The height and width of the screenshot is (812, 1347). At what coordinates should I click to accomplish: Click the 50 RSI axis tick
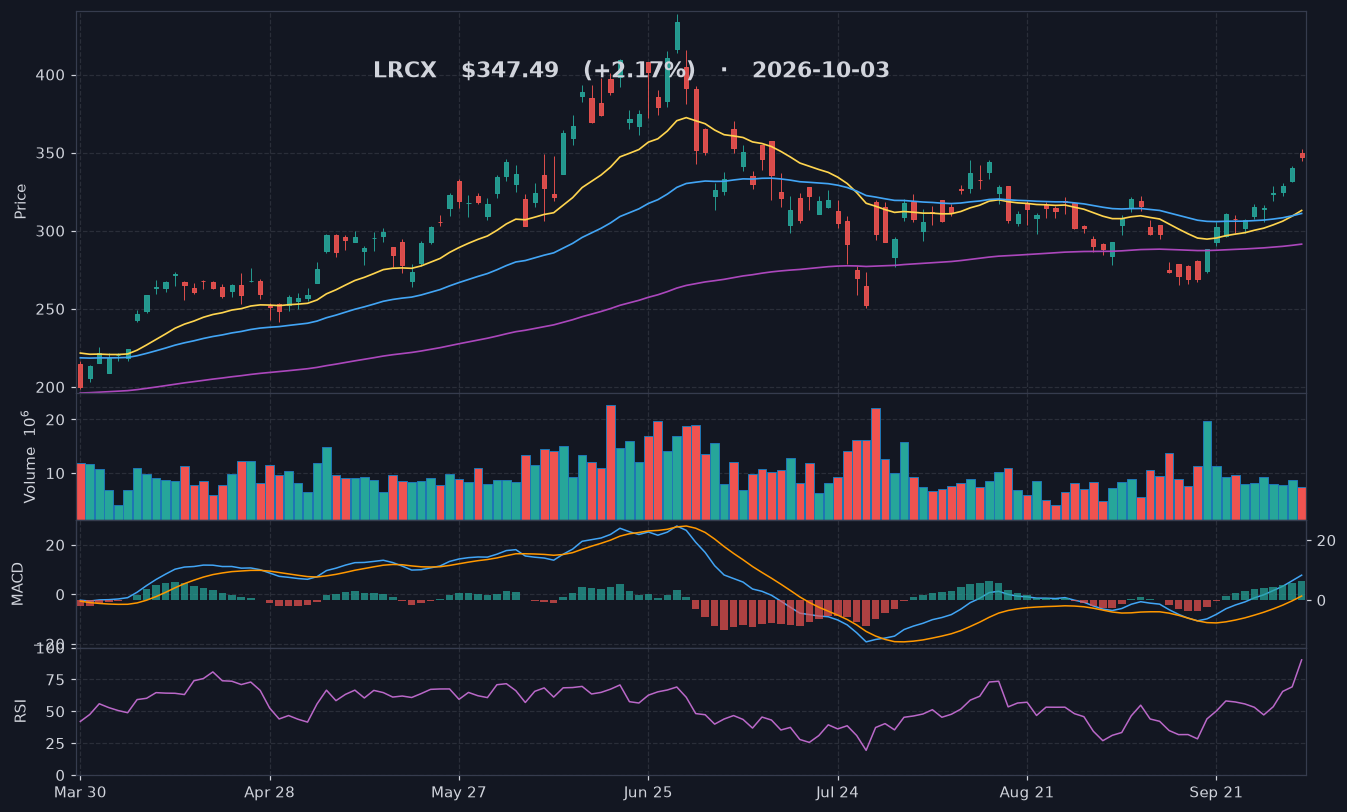coord(57,713)
